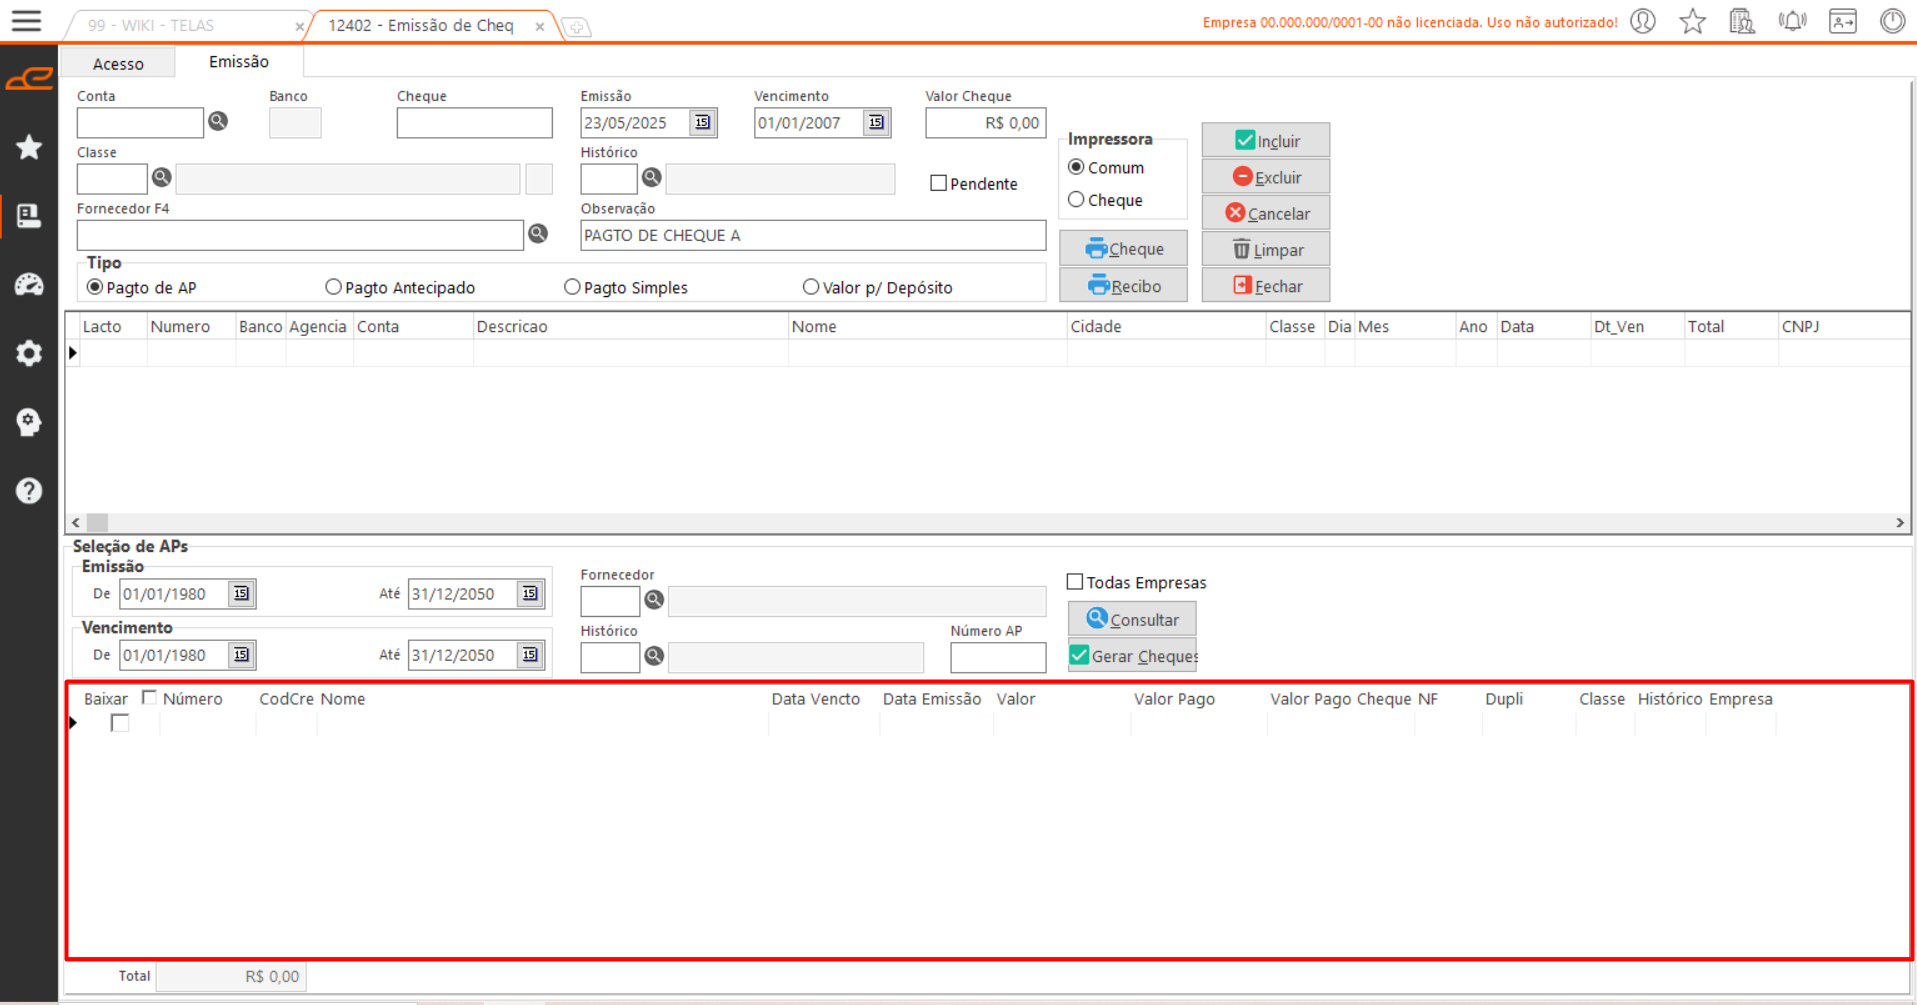Click the user profile icon at top
The height and width of the screenshot is (1005, 1917).
(1643, 22)
